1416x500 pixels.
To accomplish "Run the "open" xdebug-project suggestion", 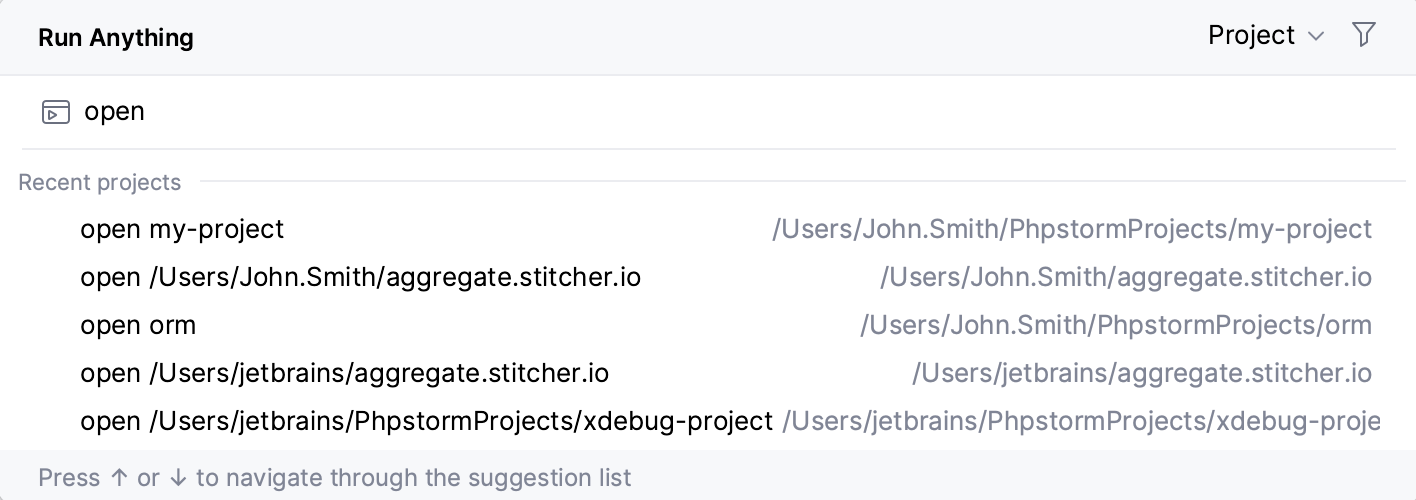I will [426, 421].
